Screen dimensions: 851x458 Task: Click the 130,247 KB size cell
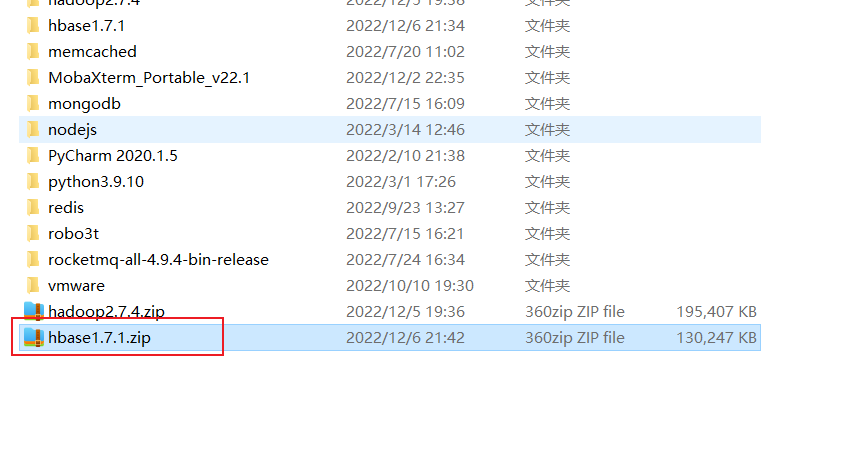click(x=716, y=338)
